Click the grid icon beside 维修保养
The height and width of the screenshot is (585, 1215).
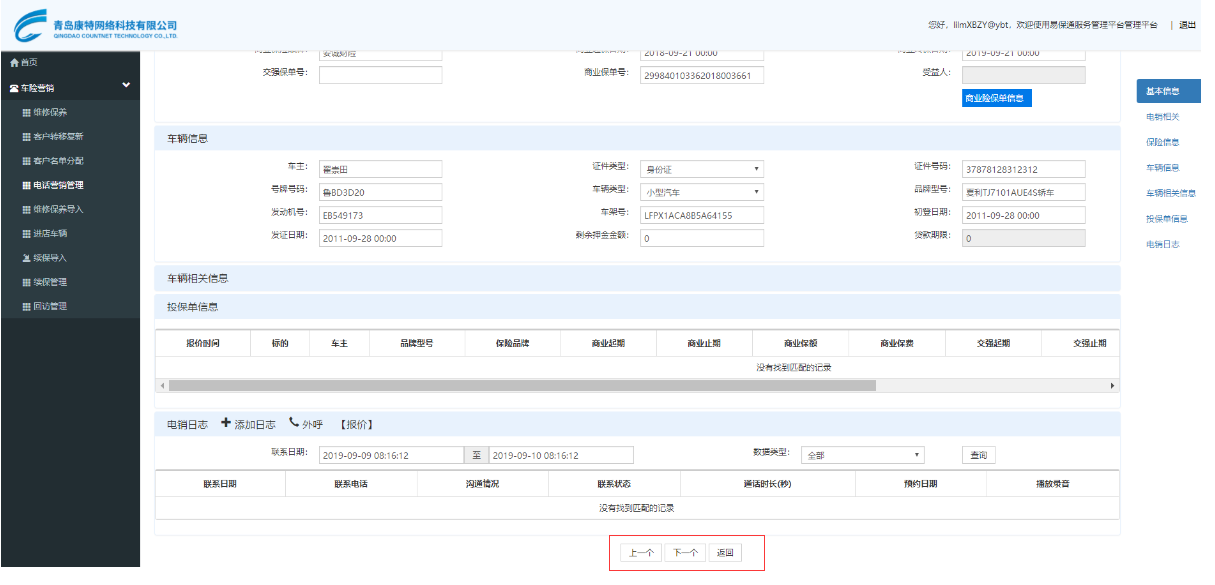tap(26, 112)
